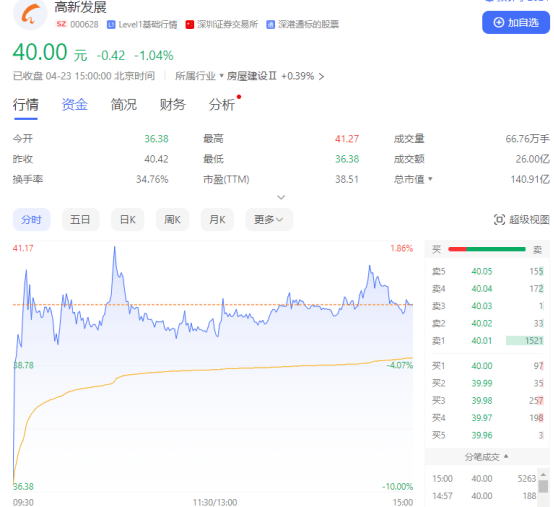Image resolution: width=554 pixels, height=507 pixels.
Task: Click the 卖2 price 40.02
Action: click(x=482, y=323)
